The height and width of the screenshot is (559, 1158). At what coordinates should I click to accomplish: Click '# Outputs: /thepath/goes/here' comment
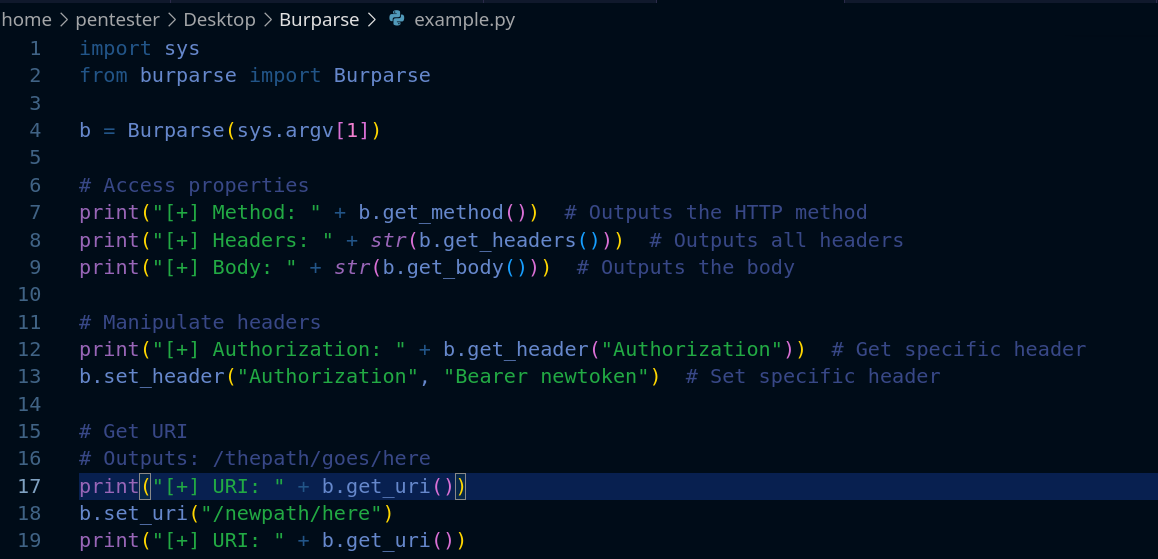coord(255,459)
